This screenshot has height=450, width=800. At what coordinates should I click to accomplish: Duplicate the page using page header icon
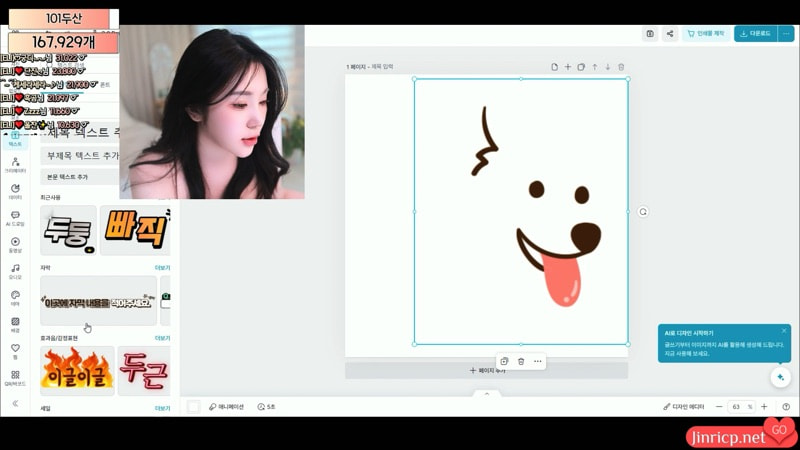click(x=581, y=67)
